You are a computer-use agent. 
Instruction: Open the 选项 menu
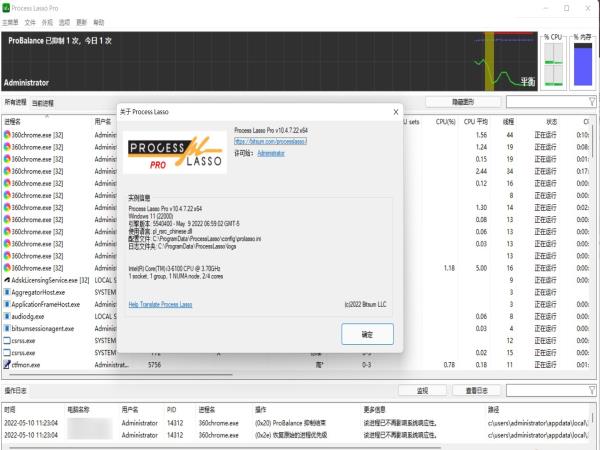pyautogui.click(x=64, y=22)
